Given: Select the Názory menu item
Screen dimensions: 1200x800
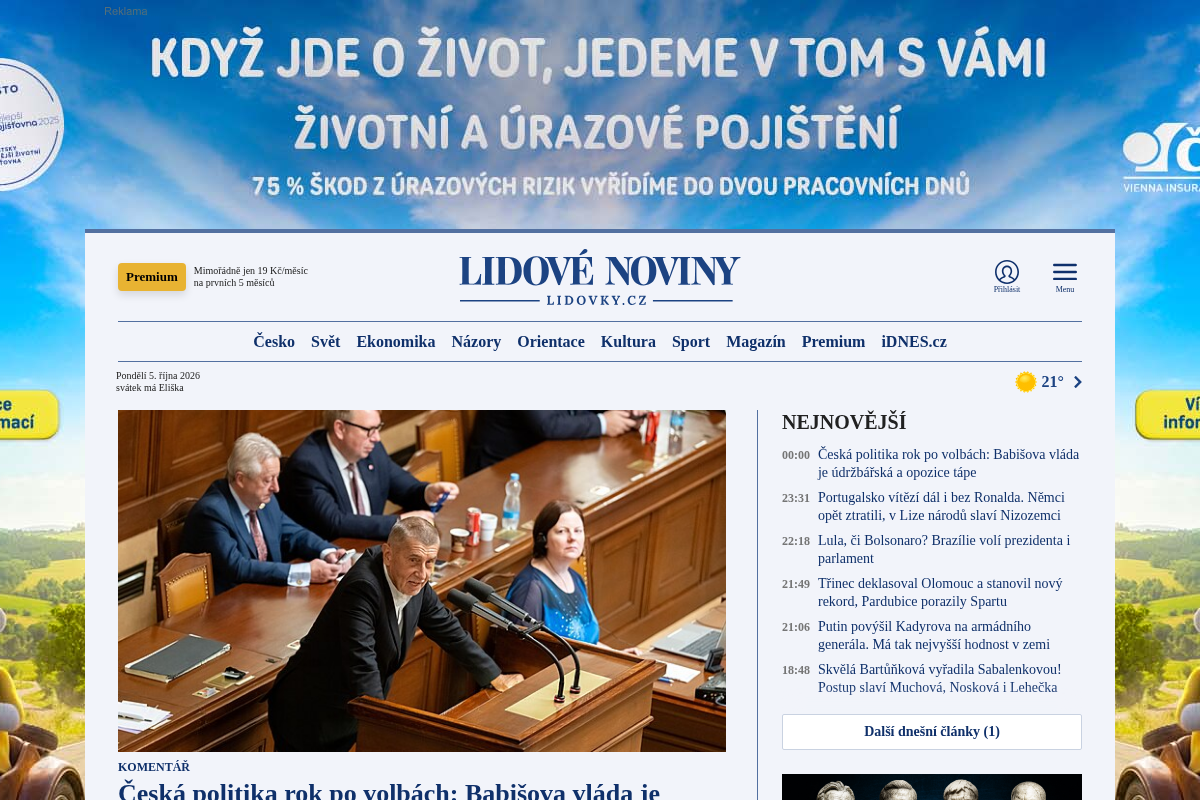Looking at the screenshot, I should (x=476, y=342).
